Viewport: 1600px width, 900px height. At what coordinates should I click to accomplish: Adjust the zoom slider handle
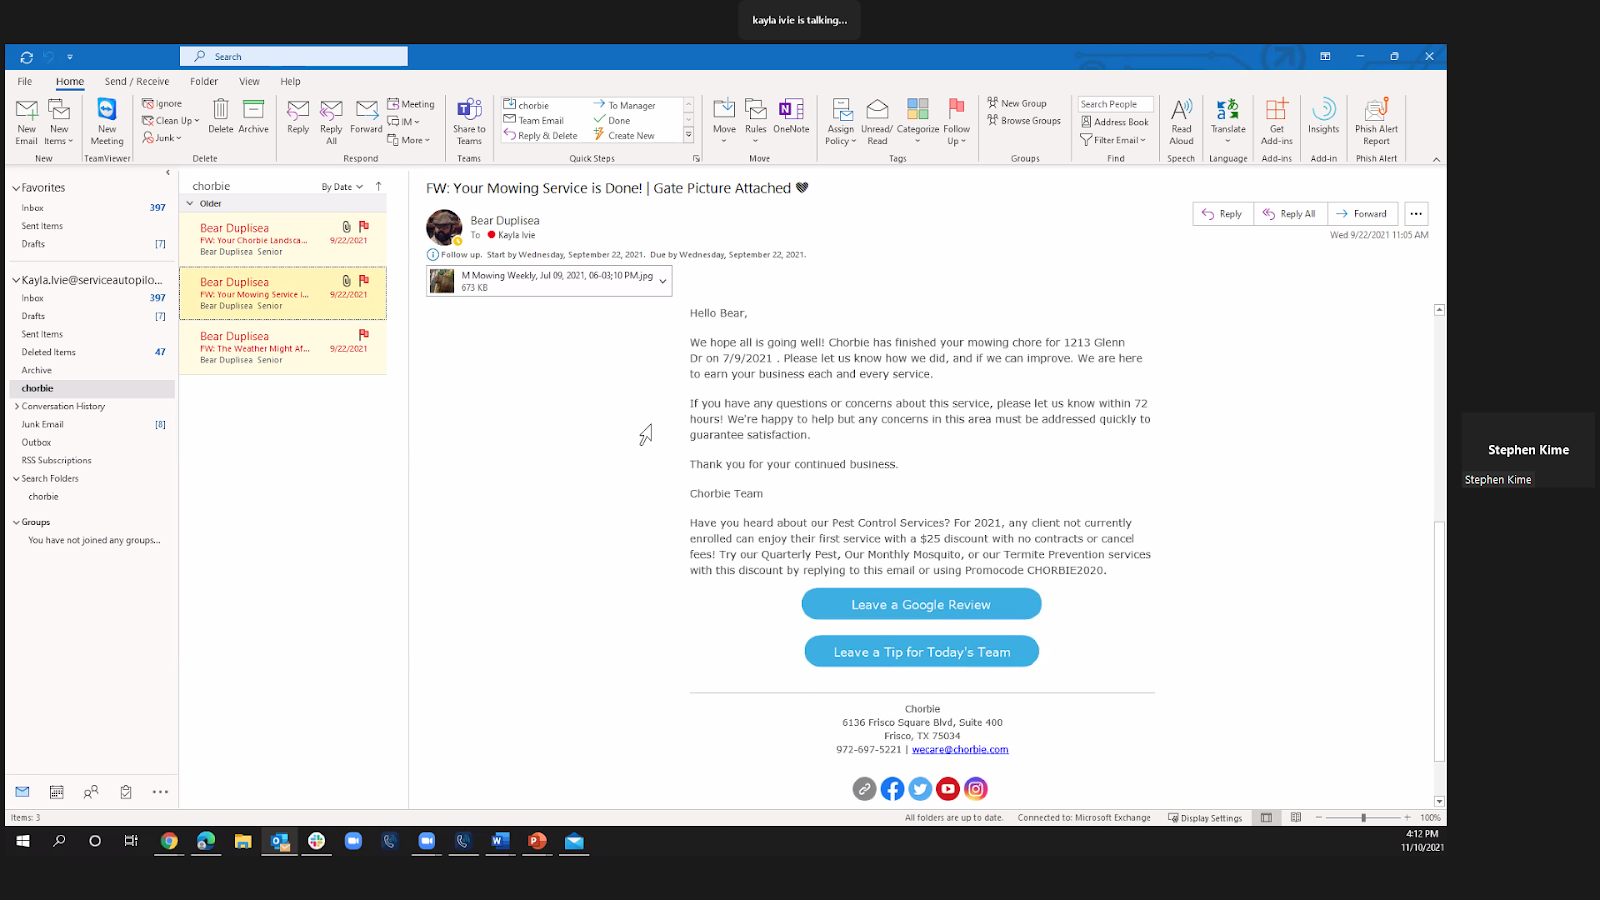[x=1363, y=818]
